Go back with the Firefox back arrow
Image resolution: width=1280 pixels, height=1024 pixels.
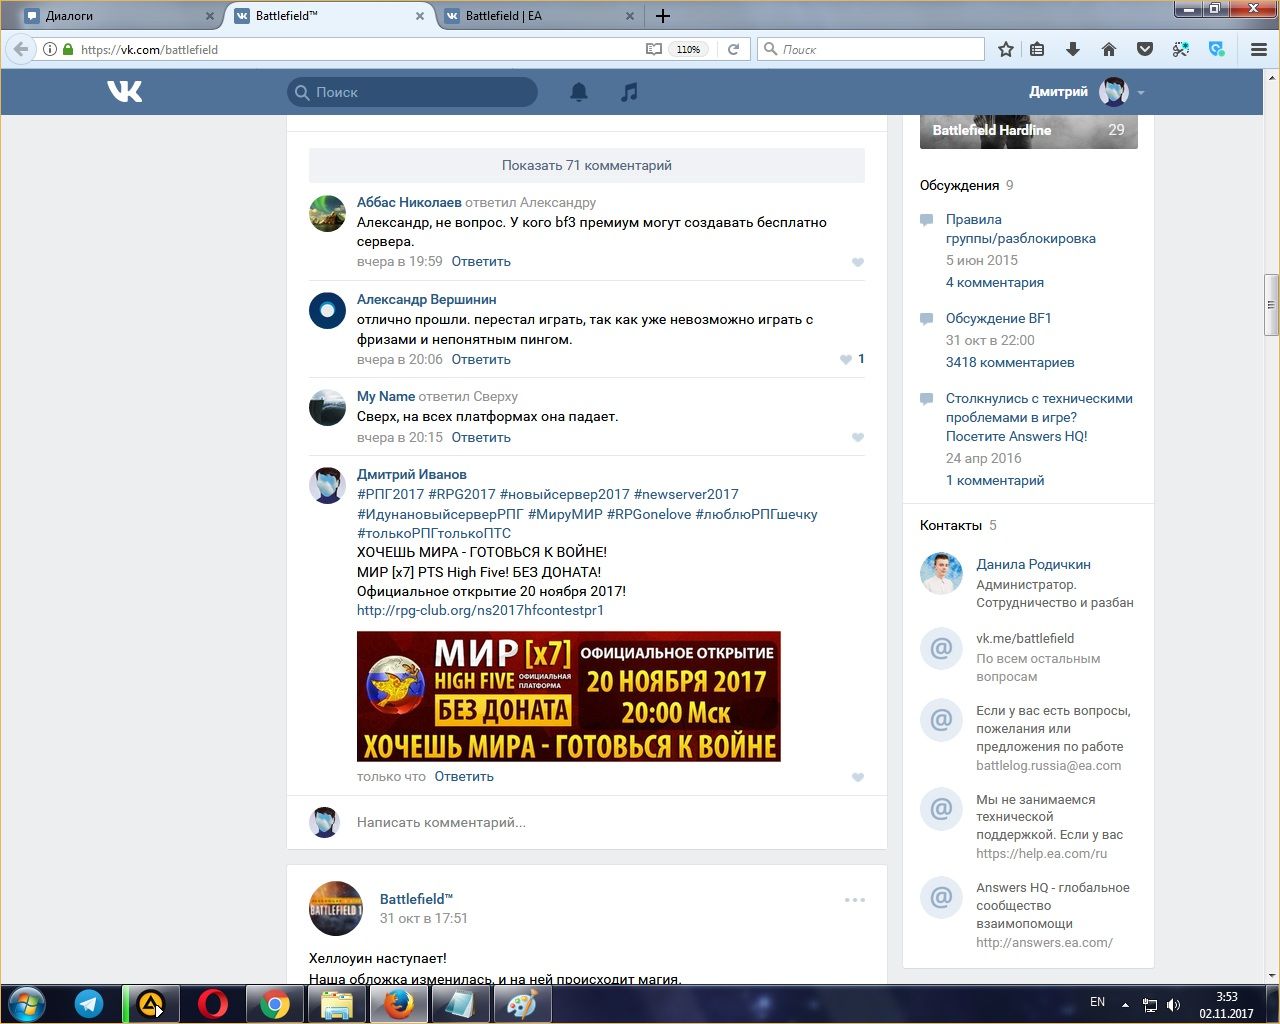click(x=21, y=49)
